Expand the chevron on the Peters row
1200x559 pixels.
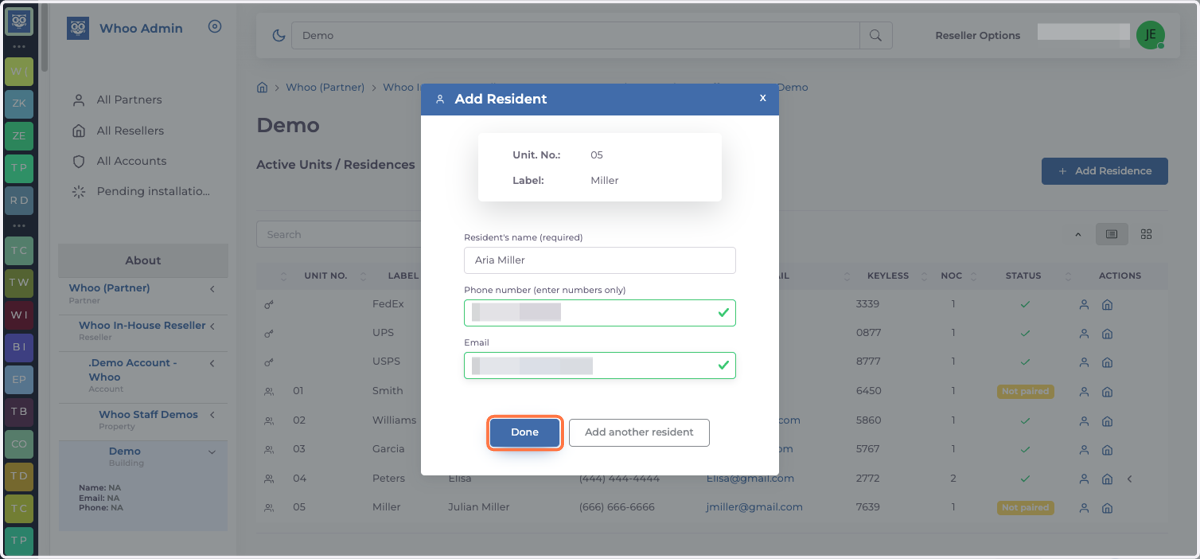(1130, 479)
